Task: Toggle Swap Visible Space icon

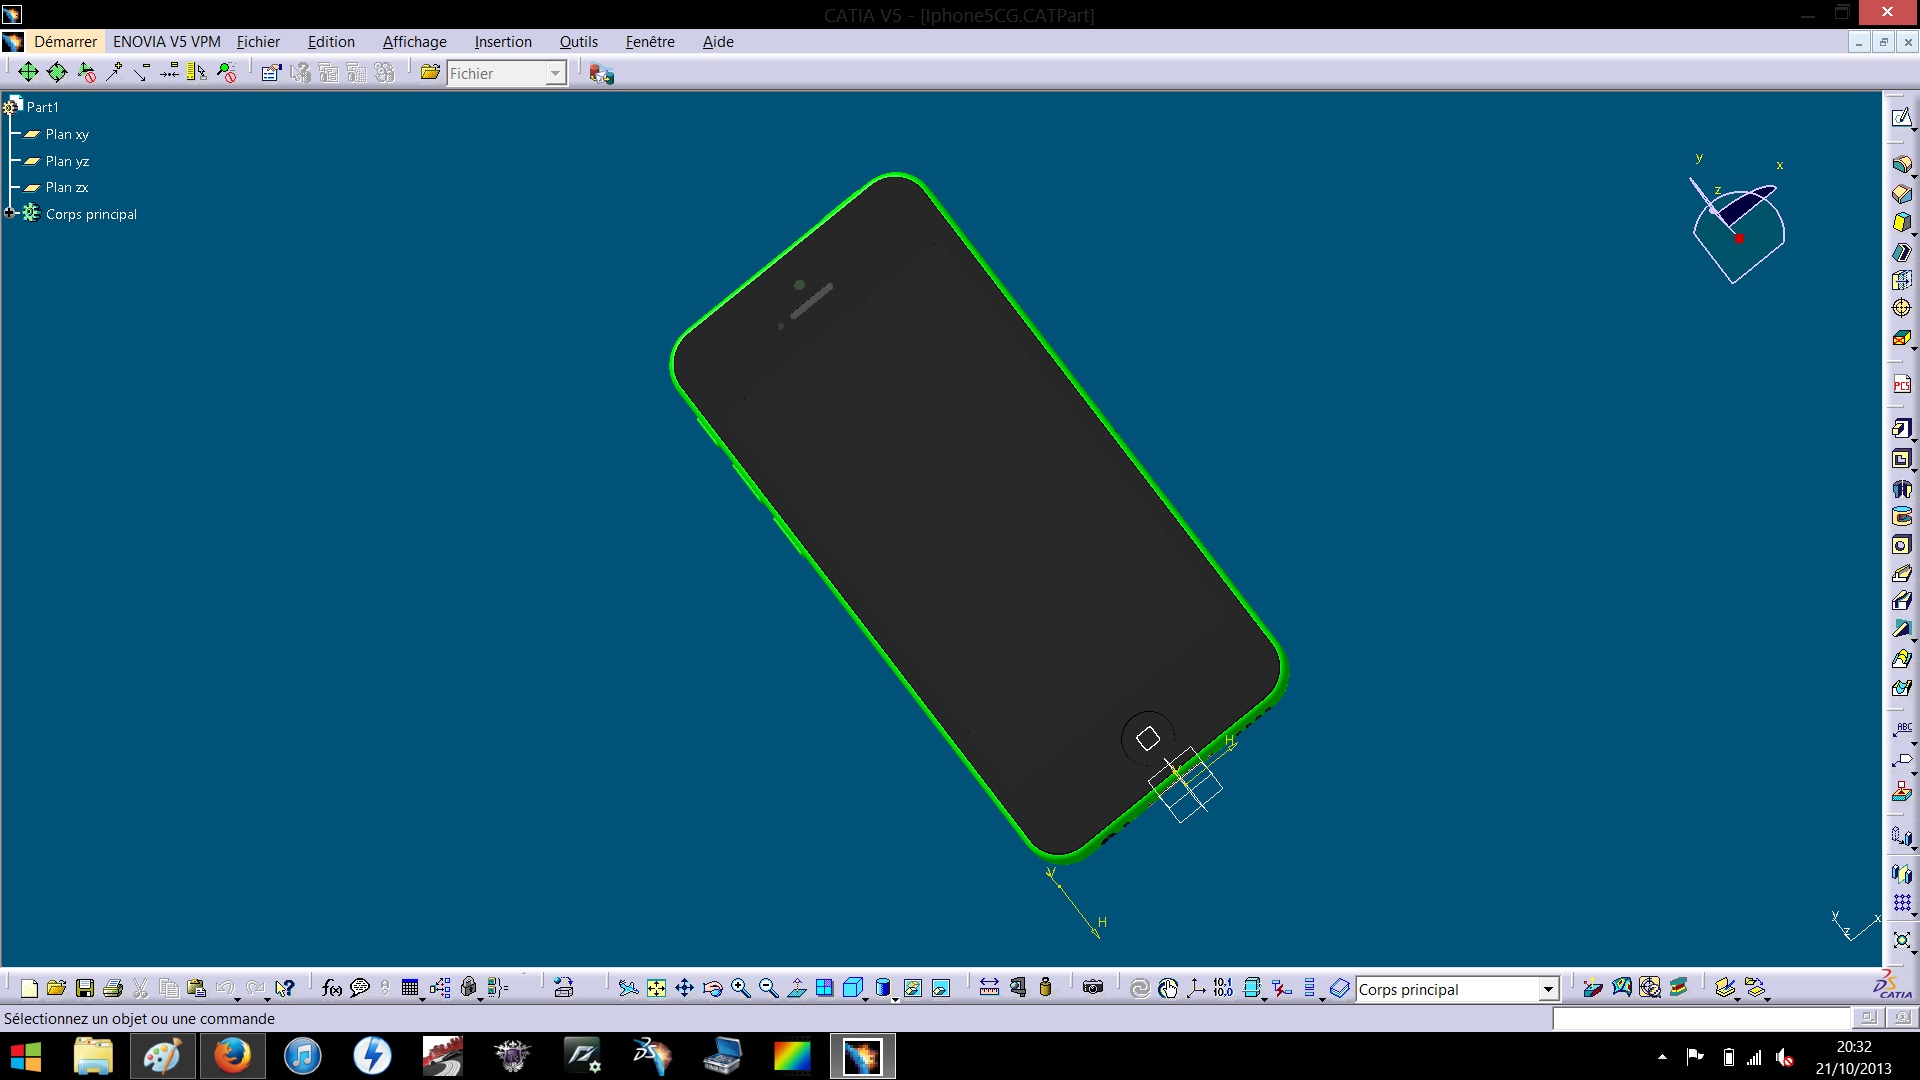Action: point(941,989)
